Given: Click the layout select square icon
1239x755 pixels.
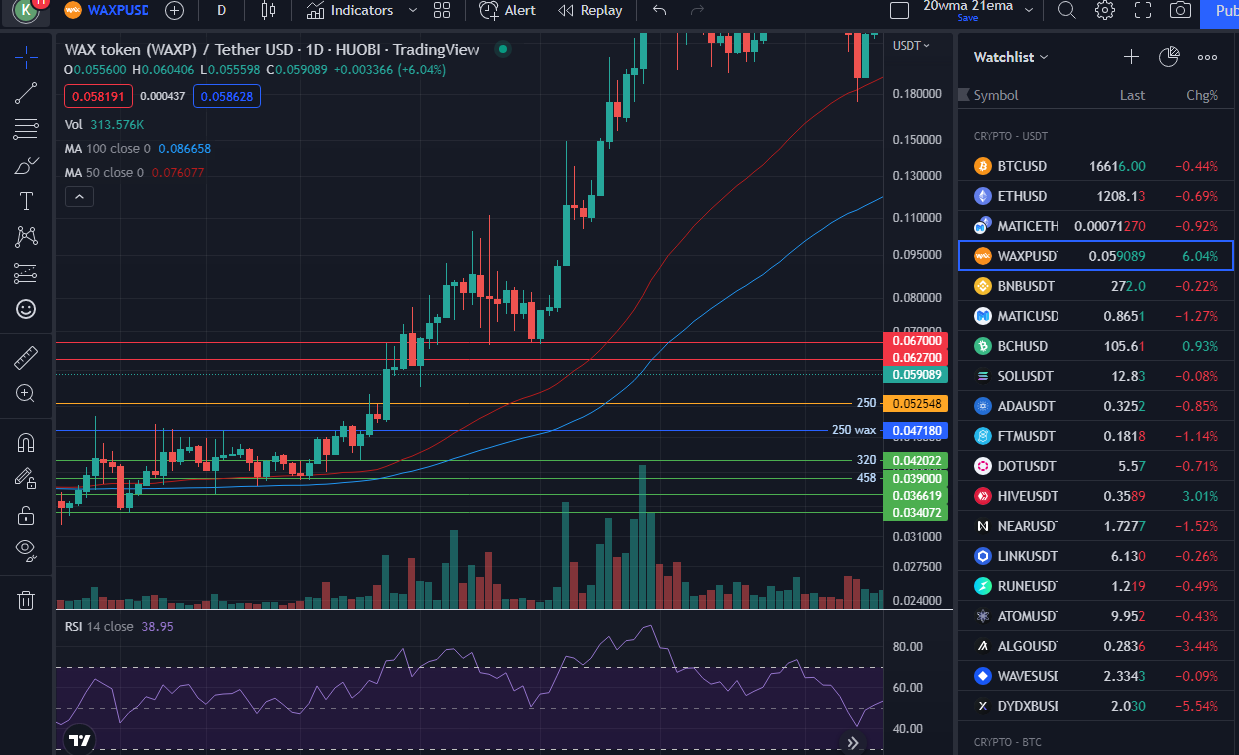Looking at the screenshot, I should point(899,10).
